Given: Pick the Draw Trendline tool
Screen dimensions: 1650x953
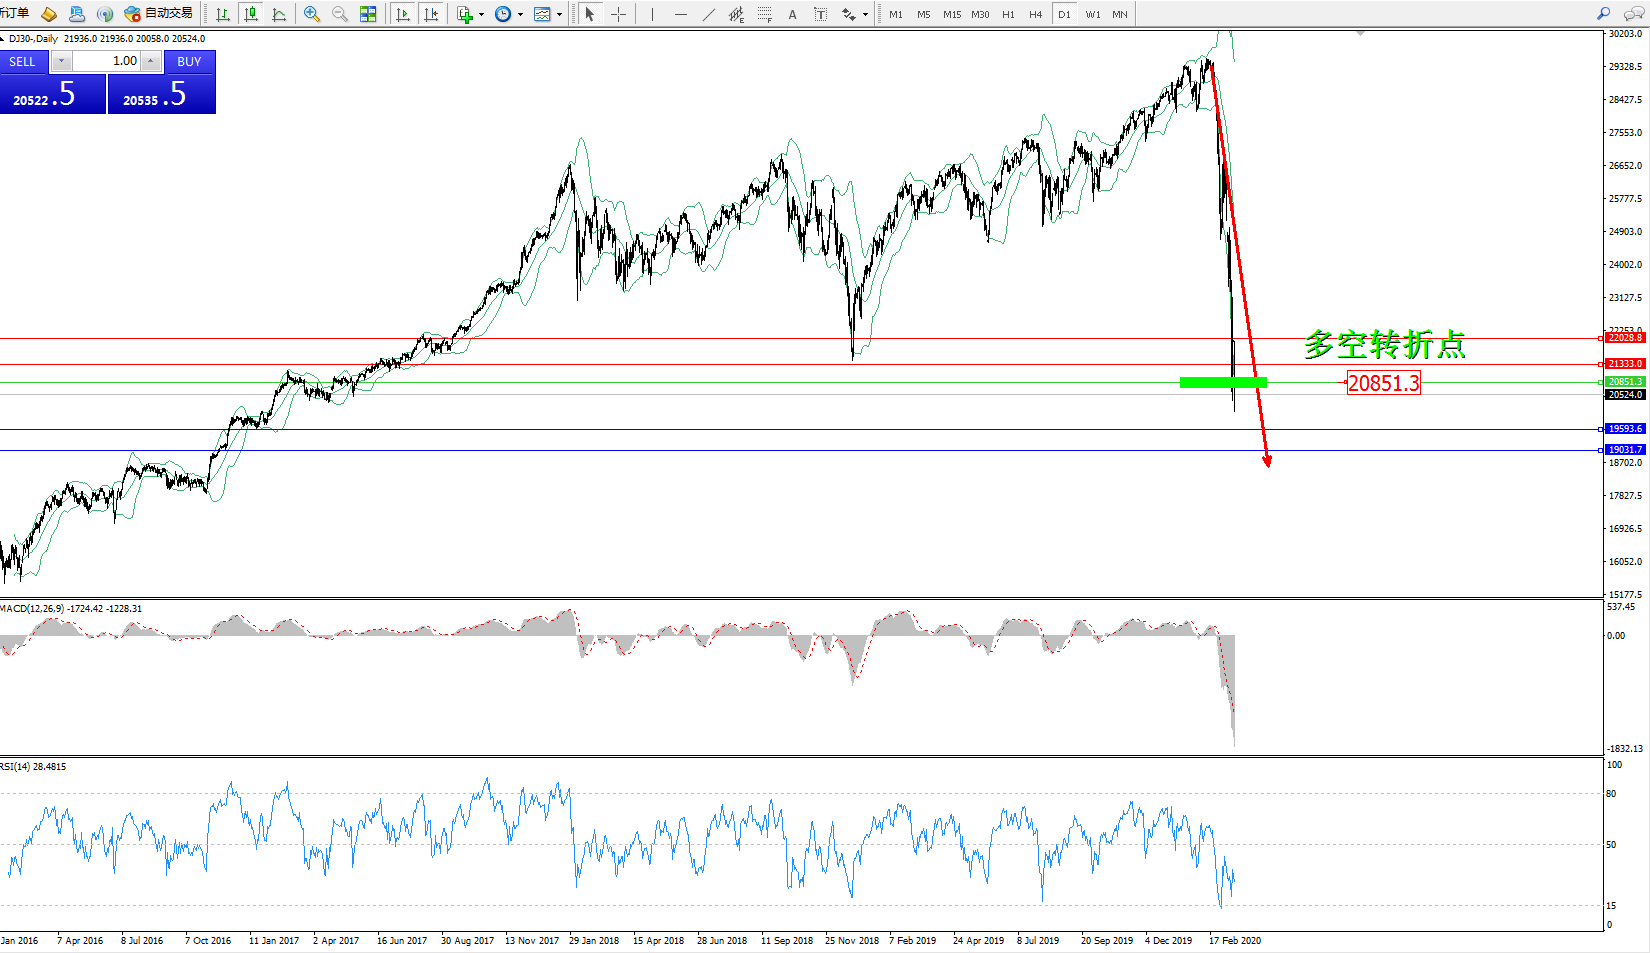Looking at the screenshot, I should [x=708, y=14].
